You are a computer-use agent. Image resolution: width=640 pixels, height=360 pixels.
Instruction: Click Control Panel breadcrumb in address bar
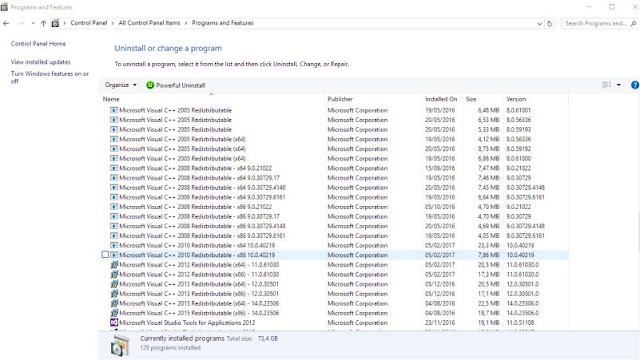click(x=89, y=23)
